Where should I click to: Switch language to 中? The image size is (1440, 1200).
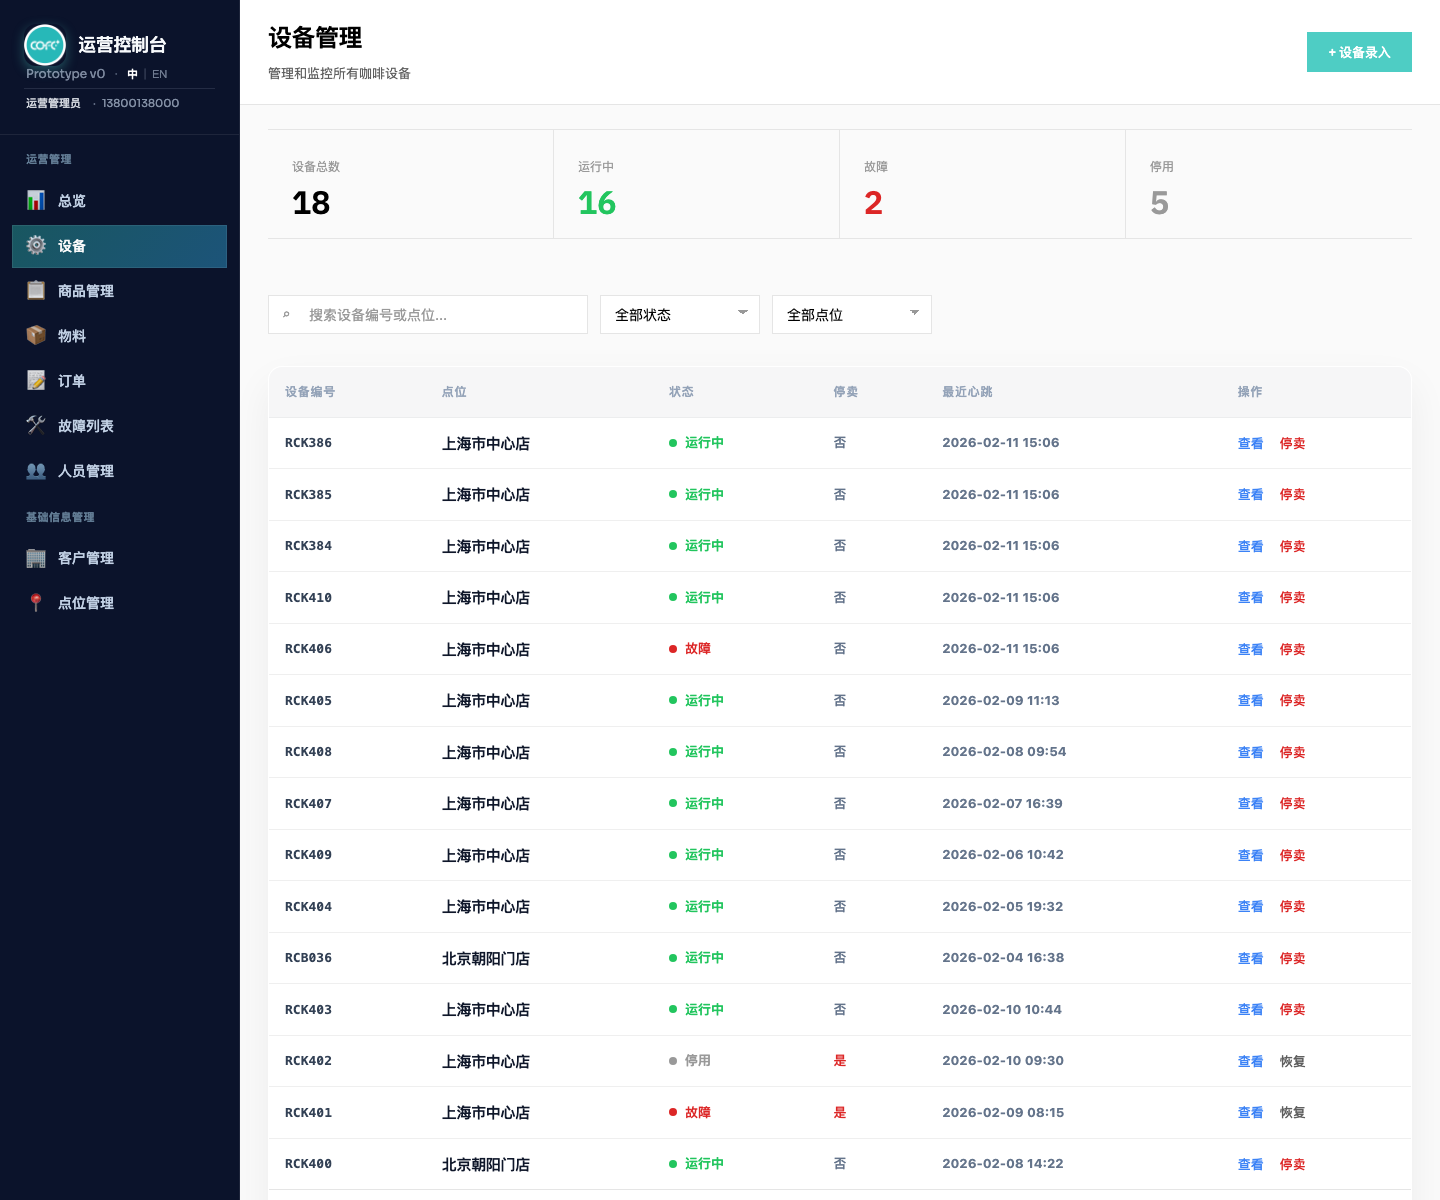click(x=132, y=74)
